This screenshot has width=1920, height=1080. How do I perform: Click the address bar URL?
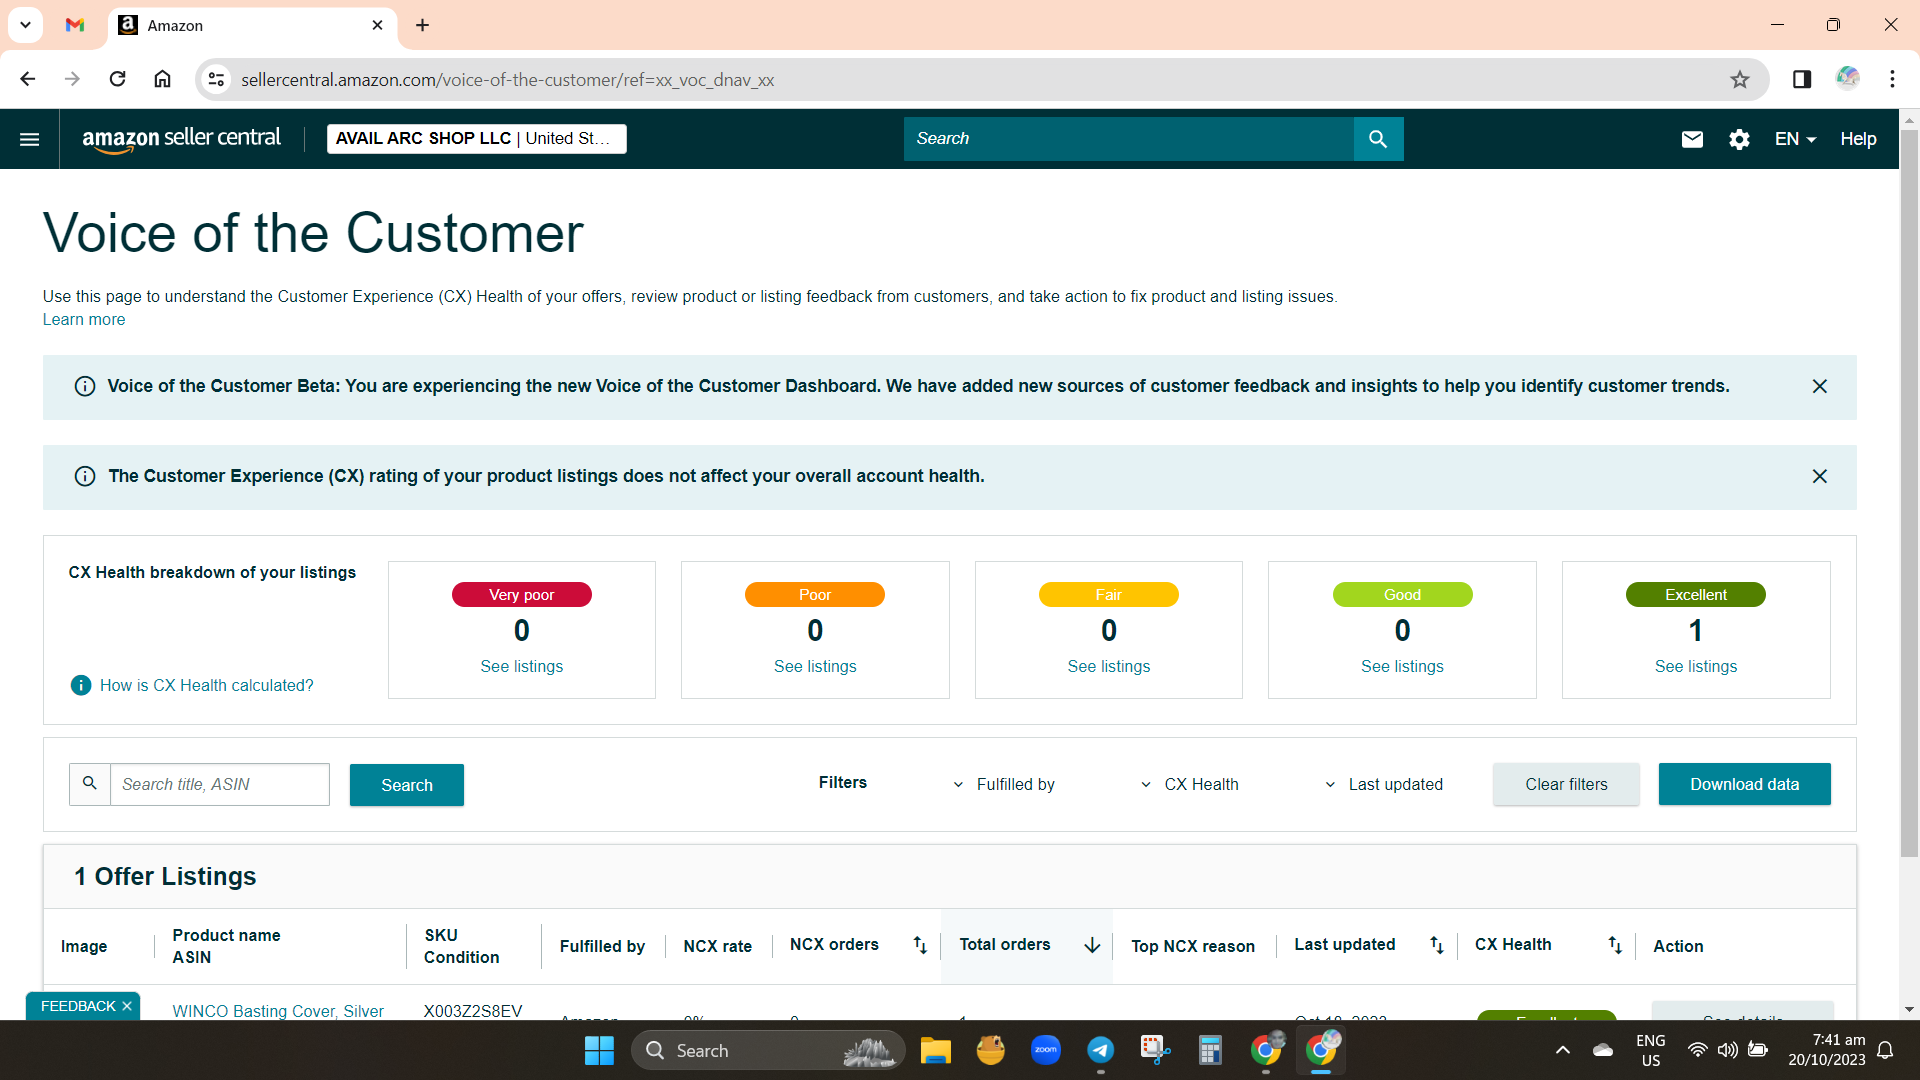(507, 79)
